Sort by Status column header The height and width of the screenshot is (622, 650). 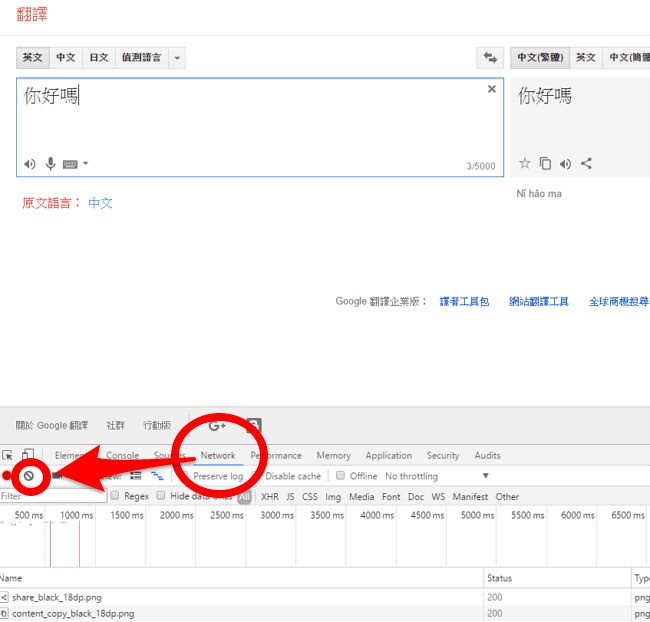tap(557, 578)
